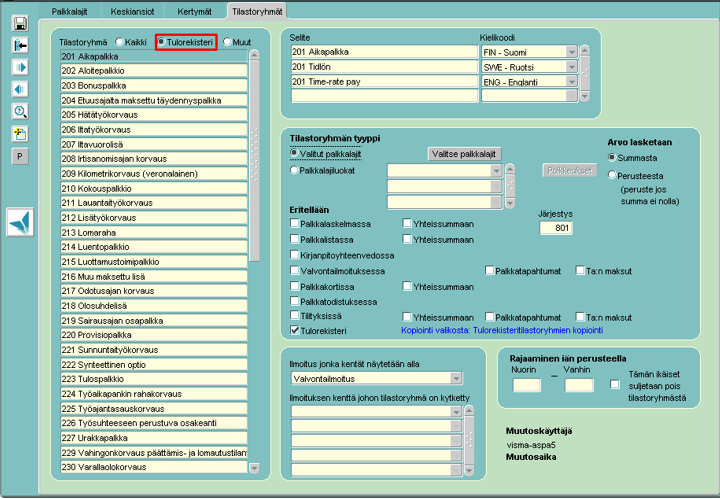Click the empty fourth Selite field

[384, 95]
